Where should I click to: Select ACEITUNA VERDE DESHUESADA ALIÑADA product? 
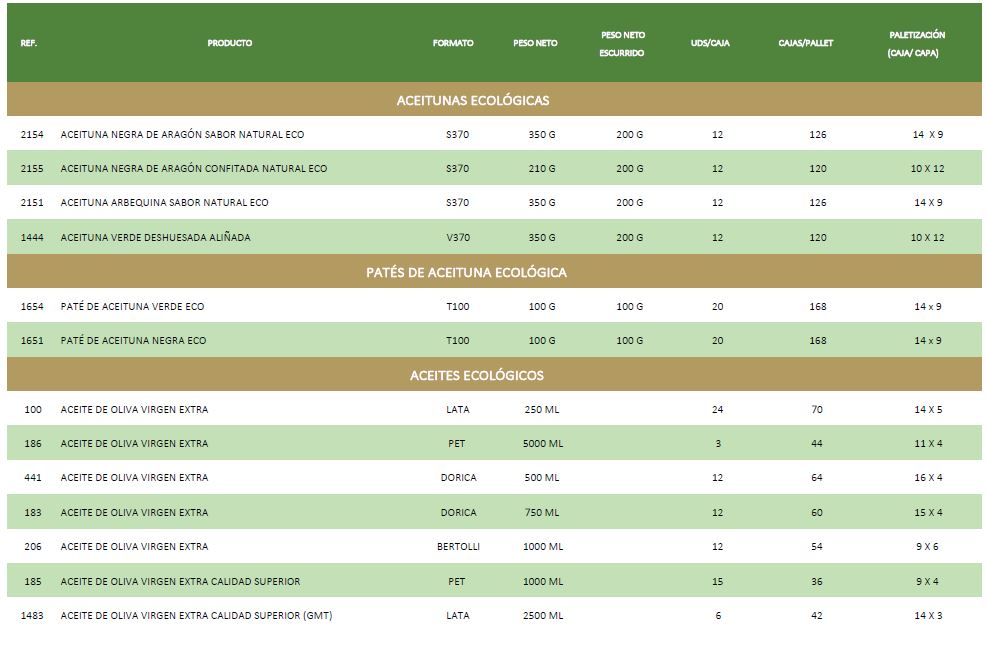tap(155, 237)
